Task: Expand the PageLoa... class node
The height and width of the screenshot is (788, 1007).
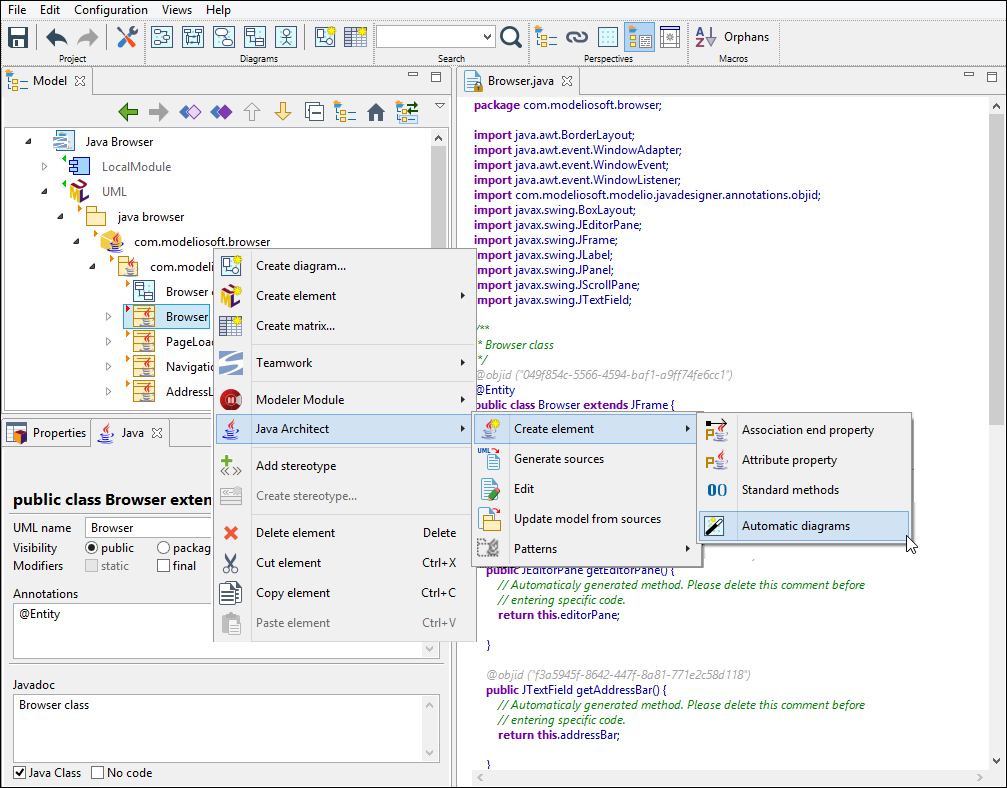Action: click(x=109, y=342)
